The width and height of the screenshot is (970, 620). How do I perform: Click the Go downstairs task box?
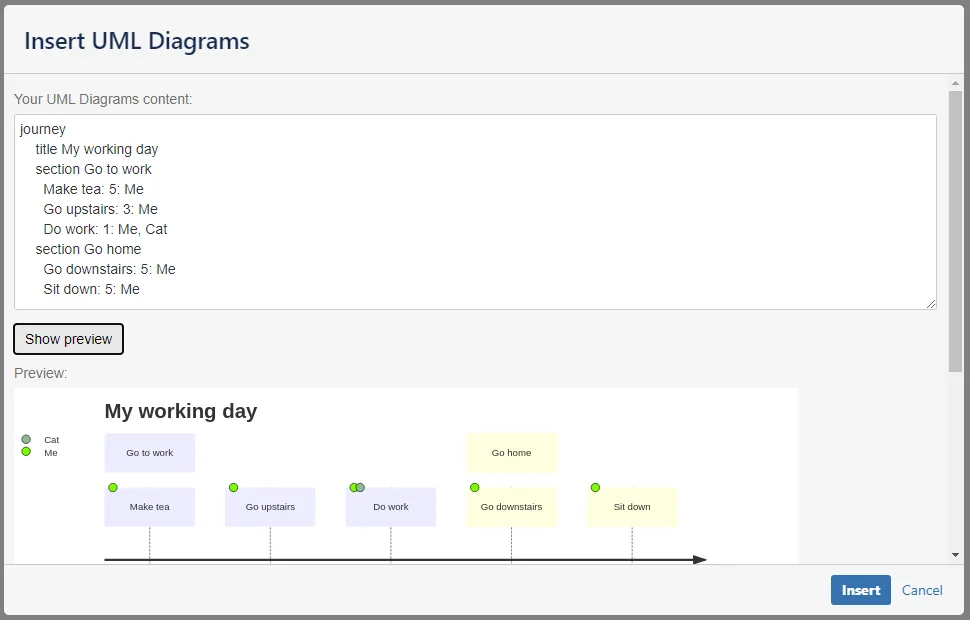[x=512, y=507]
